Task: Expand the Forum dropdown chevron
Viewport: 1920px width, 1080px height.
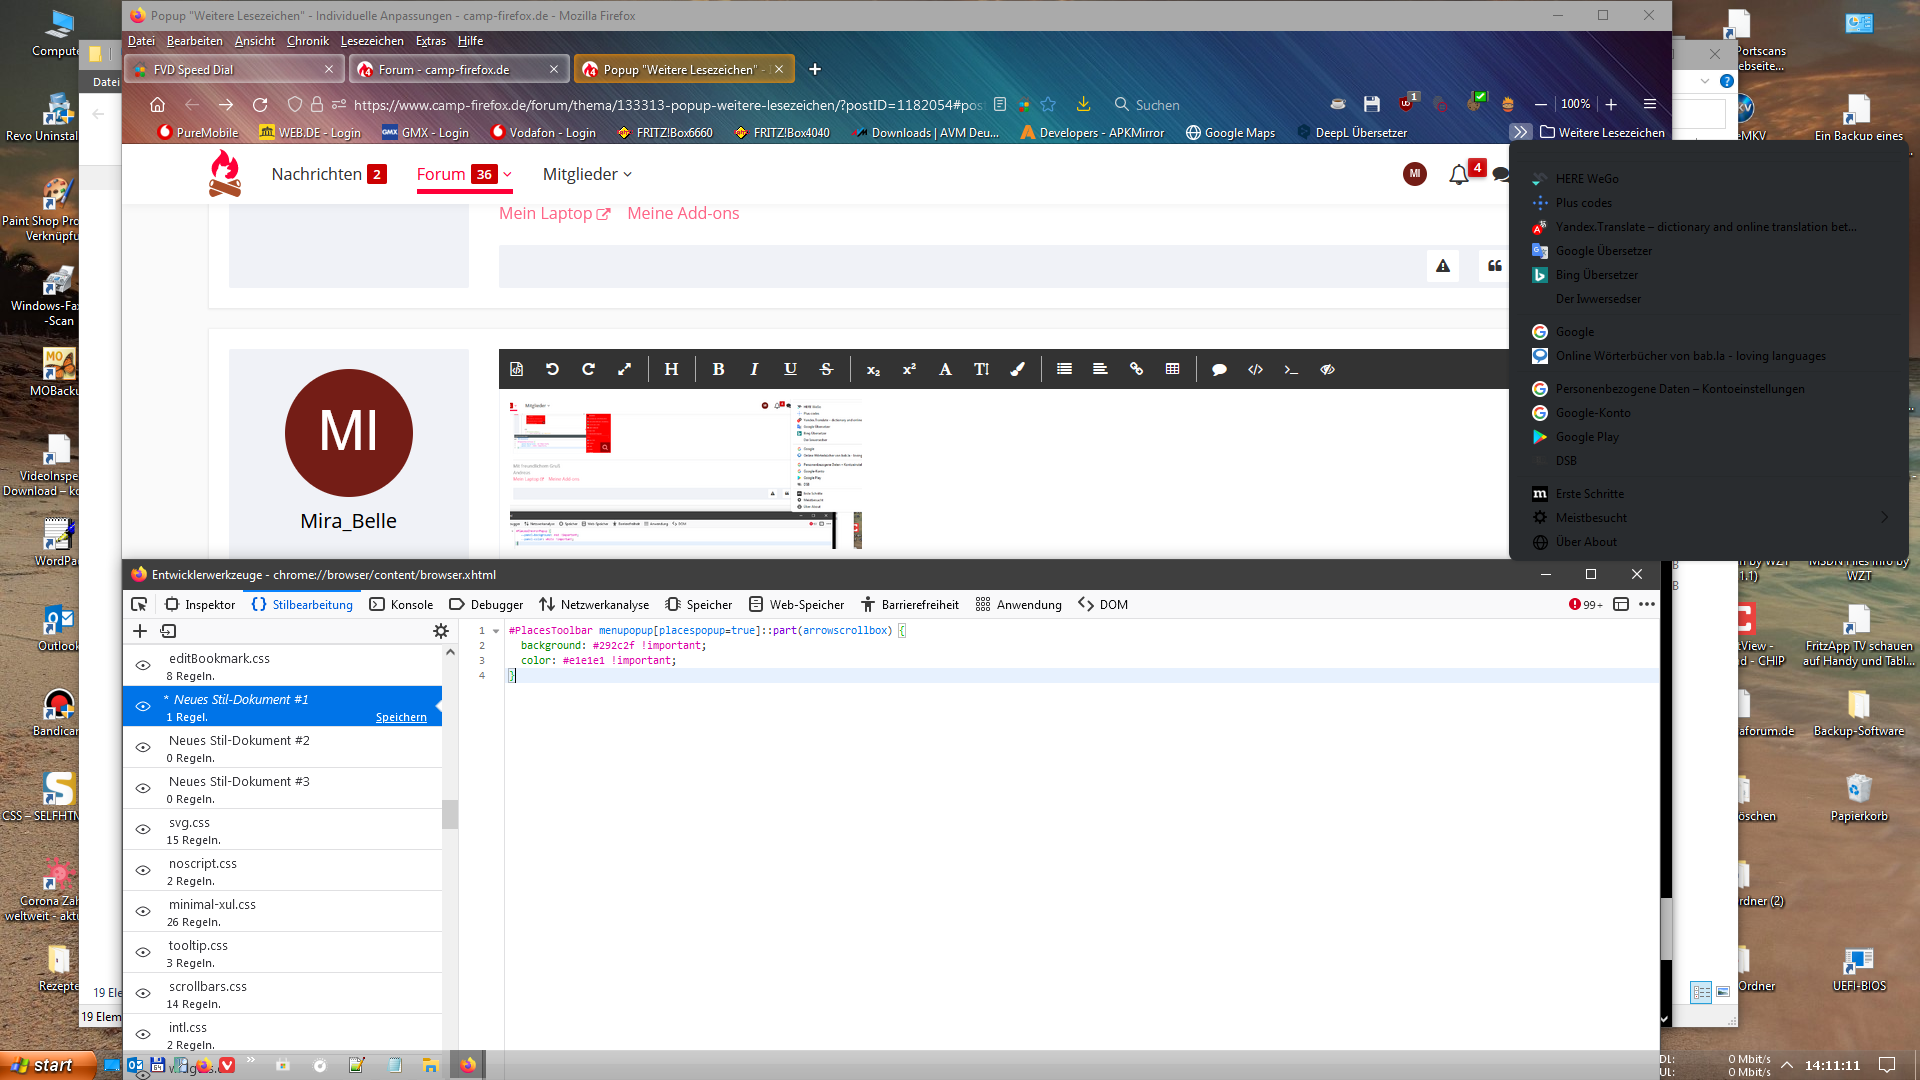Action: coord(508,174)
